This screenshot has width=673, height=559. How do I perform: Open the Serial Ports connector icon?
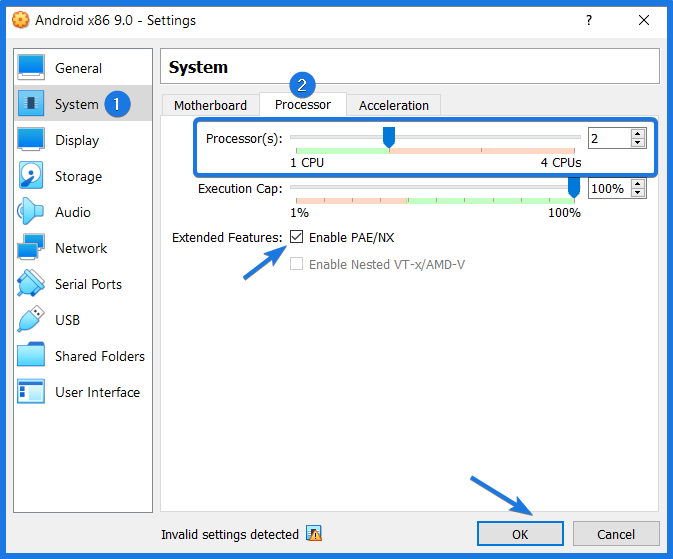coord(30,283)
